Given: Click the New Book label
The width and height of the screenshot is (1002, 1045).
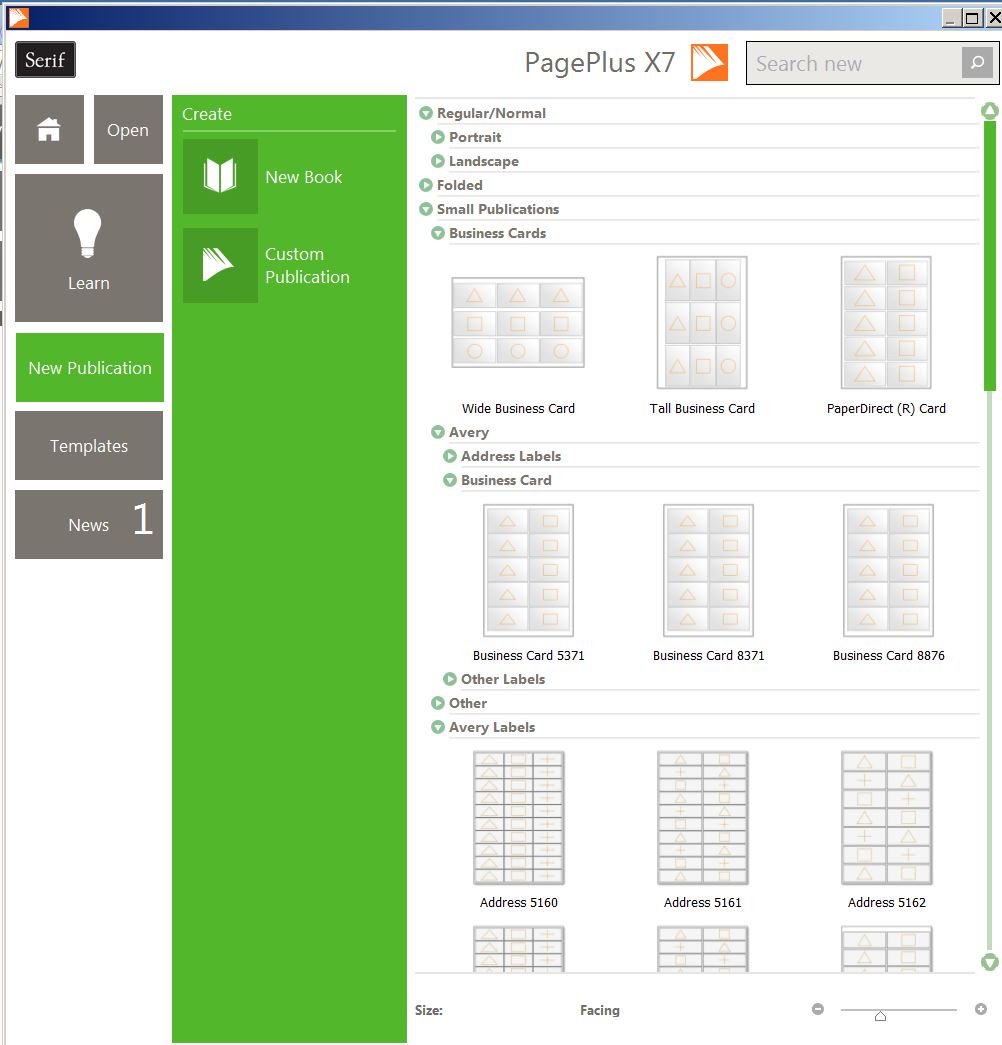Looking at the screenshot, I should (304, 177).
